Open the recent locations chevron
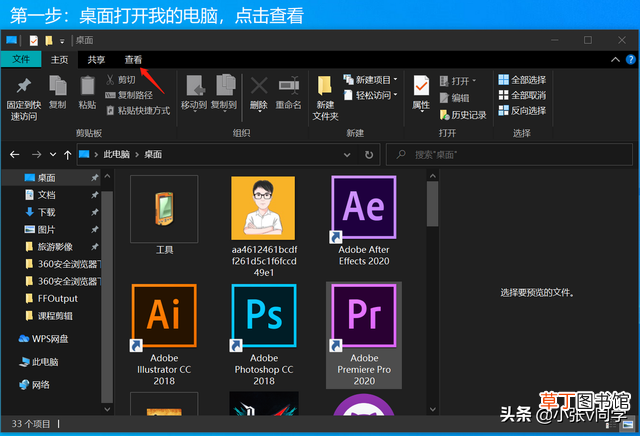 (x=53, y=154)
